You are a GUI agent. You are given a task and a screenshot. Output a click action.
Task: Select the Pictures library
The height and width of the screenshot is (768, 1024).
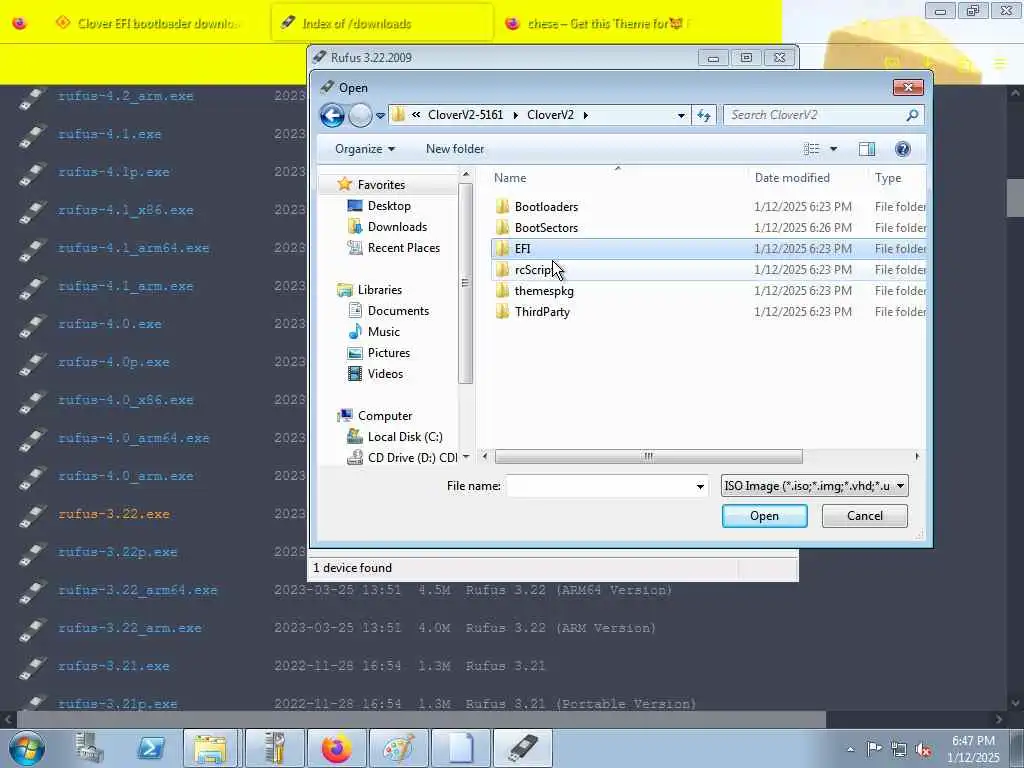tap(389, 353)
